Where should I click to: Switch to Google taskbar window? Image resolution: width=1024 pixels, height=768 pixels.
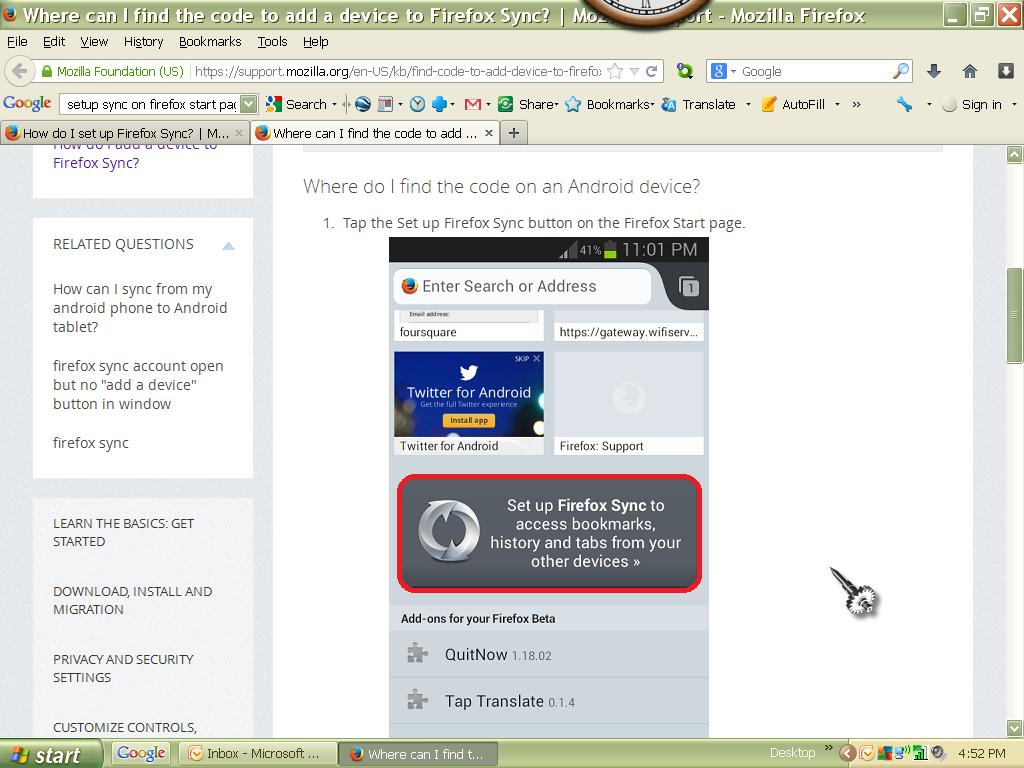[140, 753]
